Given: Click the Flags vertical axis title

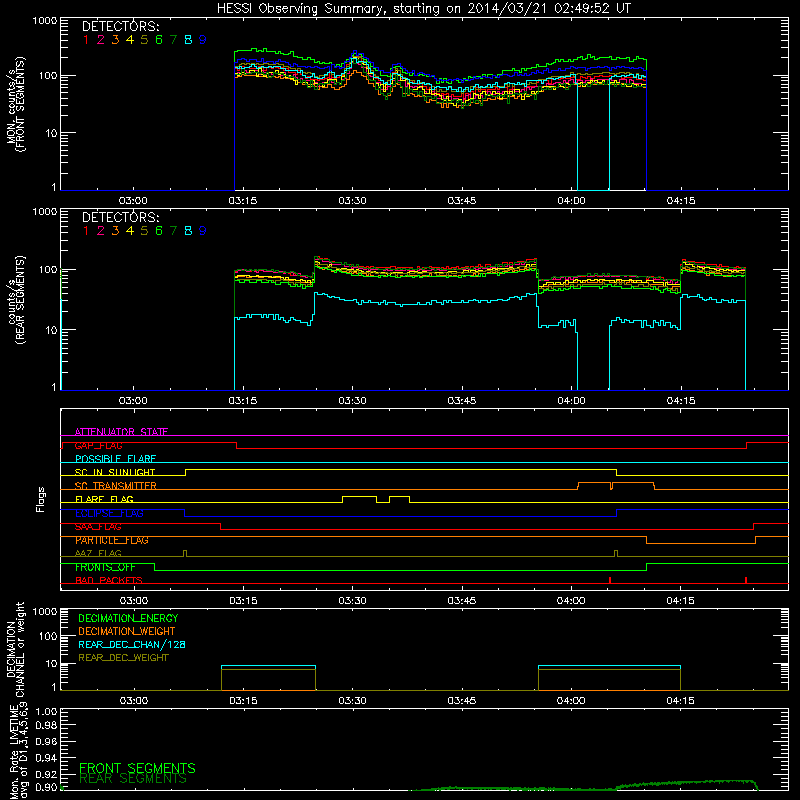Looking at the screenshot, I should click(x=41, y=499).
